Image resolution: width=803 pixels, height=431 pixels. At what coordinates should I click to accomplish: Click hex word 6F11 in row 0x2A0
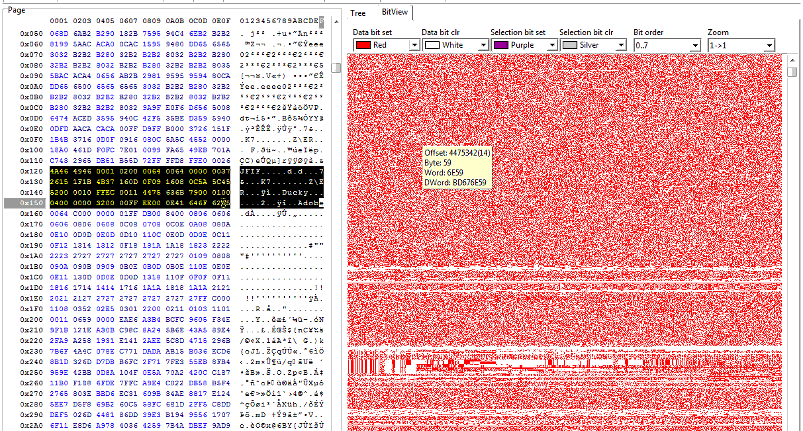click(58, 425)
